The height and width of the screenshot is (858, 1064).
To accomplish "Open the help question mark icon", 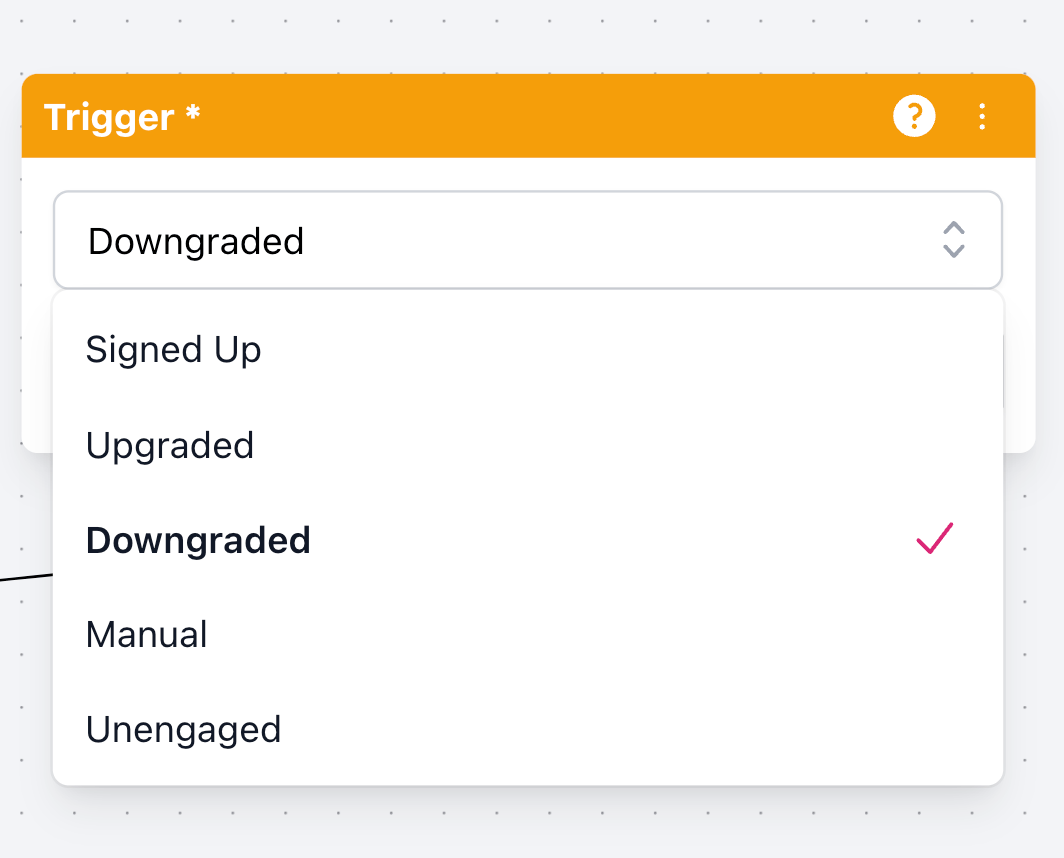I will pyautogui.click(x=914, y=116).
